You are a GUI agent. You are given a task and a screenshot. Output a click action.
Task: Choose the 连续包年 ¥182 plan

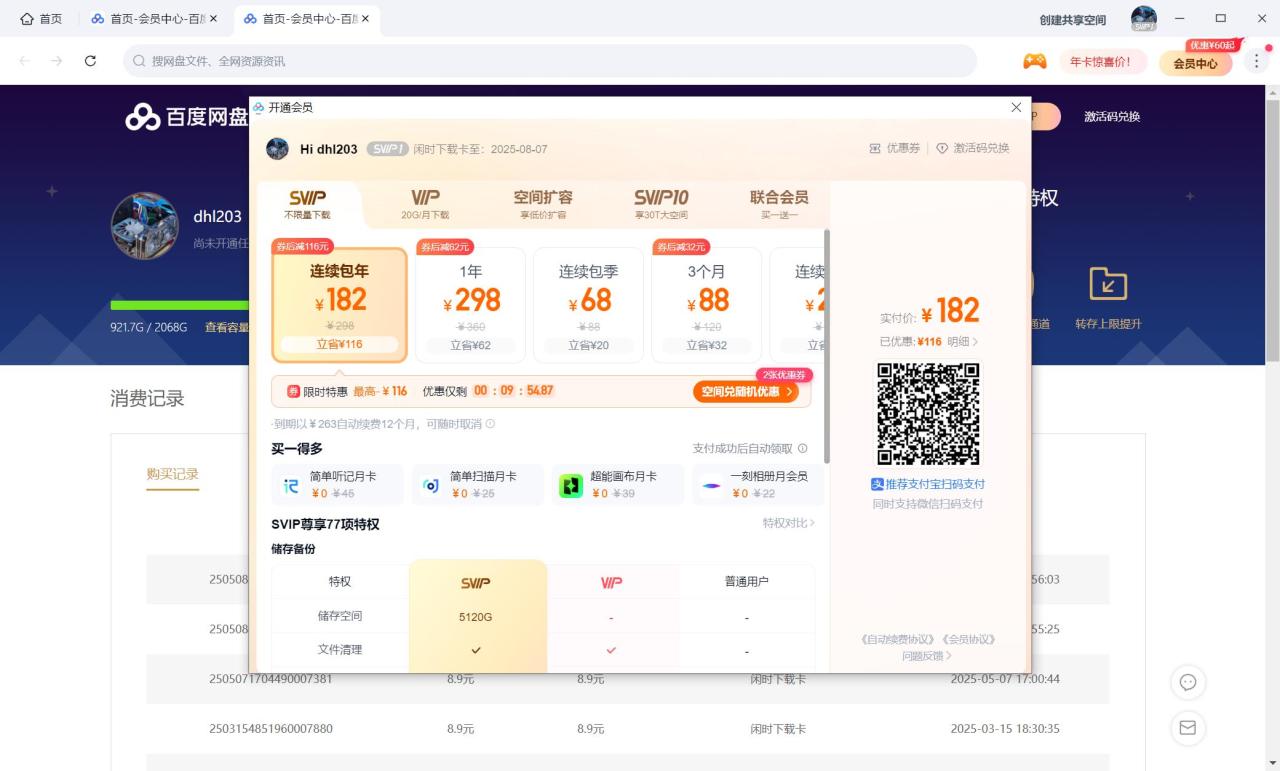tap(340, 305)
